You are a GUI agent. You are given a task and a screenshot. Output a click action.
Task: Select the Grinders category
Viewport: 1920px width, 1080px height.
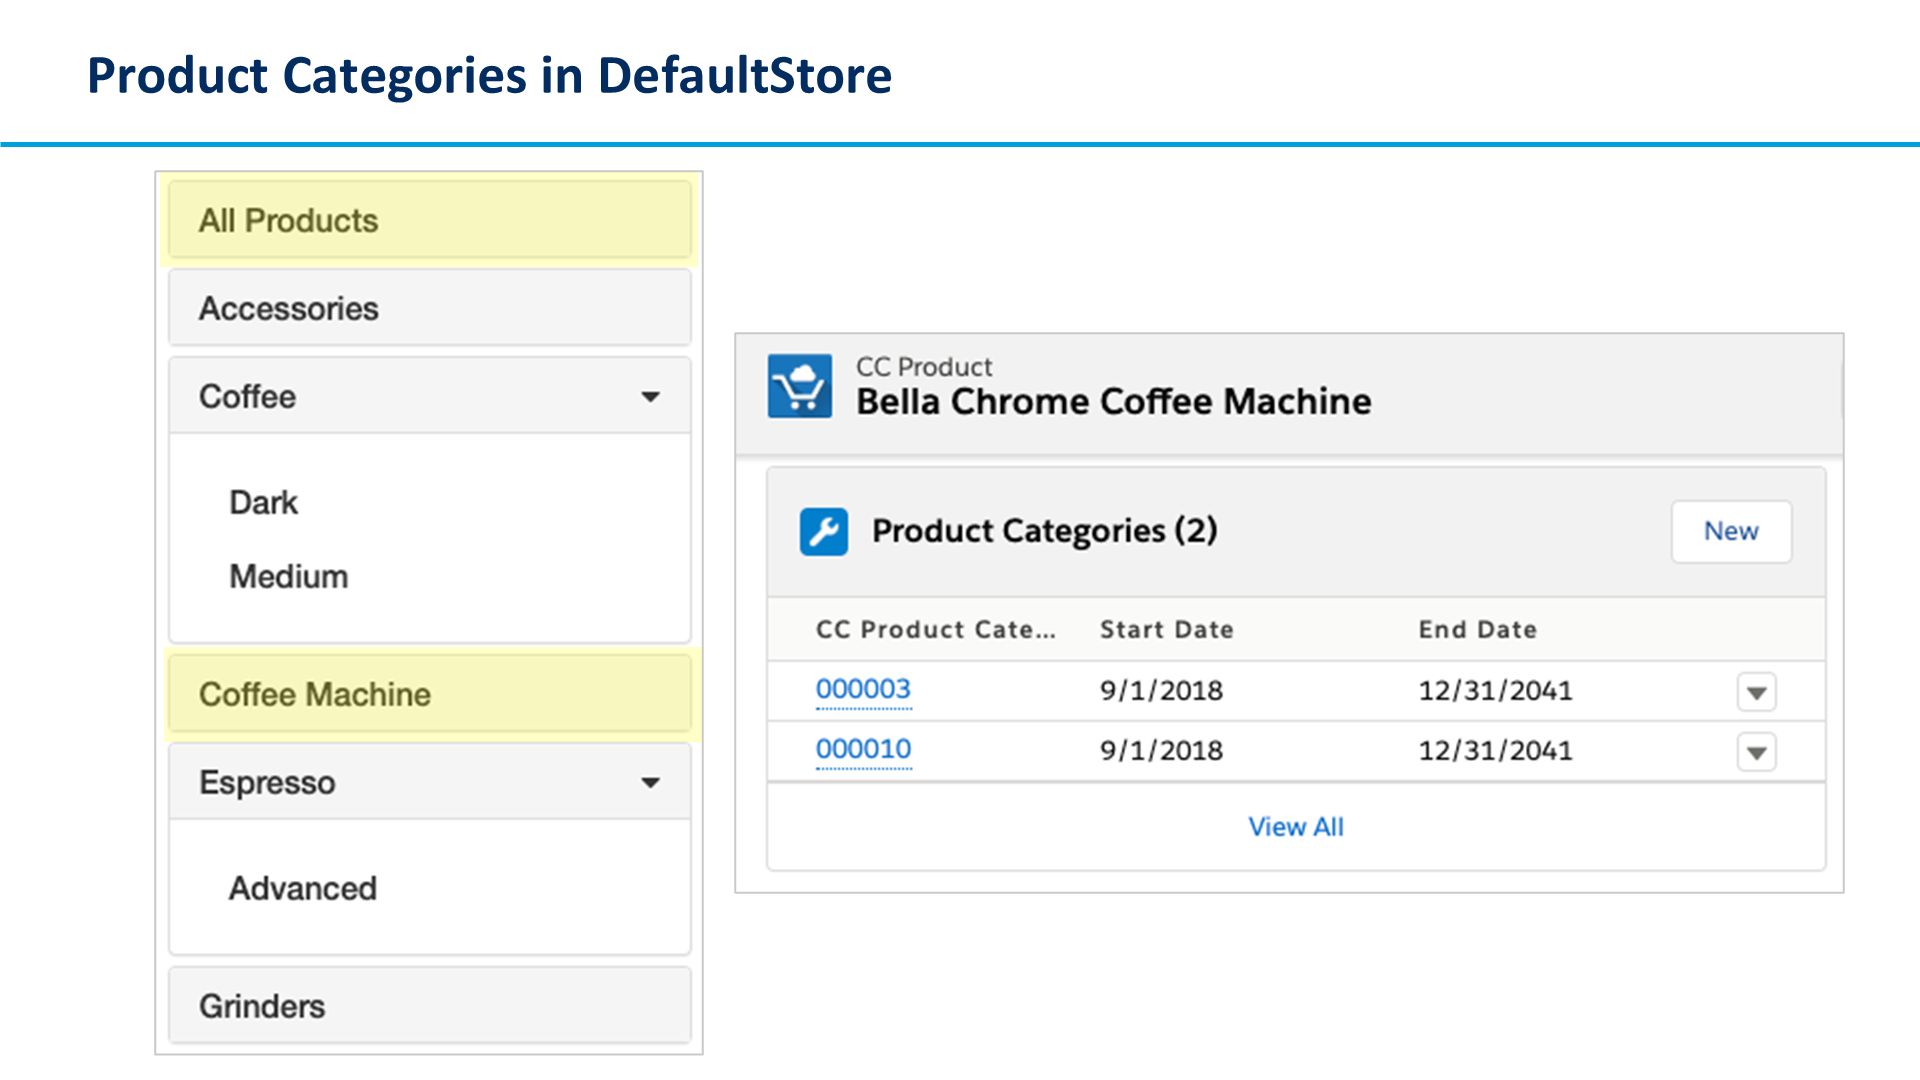coord(430,1006)
